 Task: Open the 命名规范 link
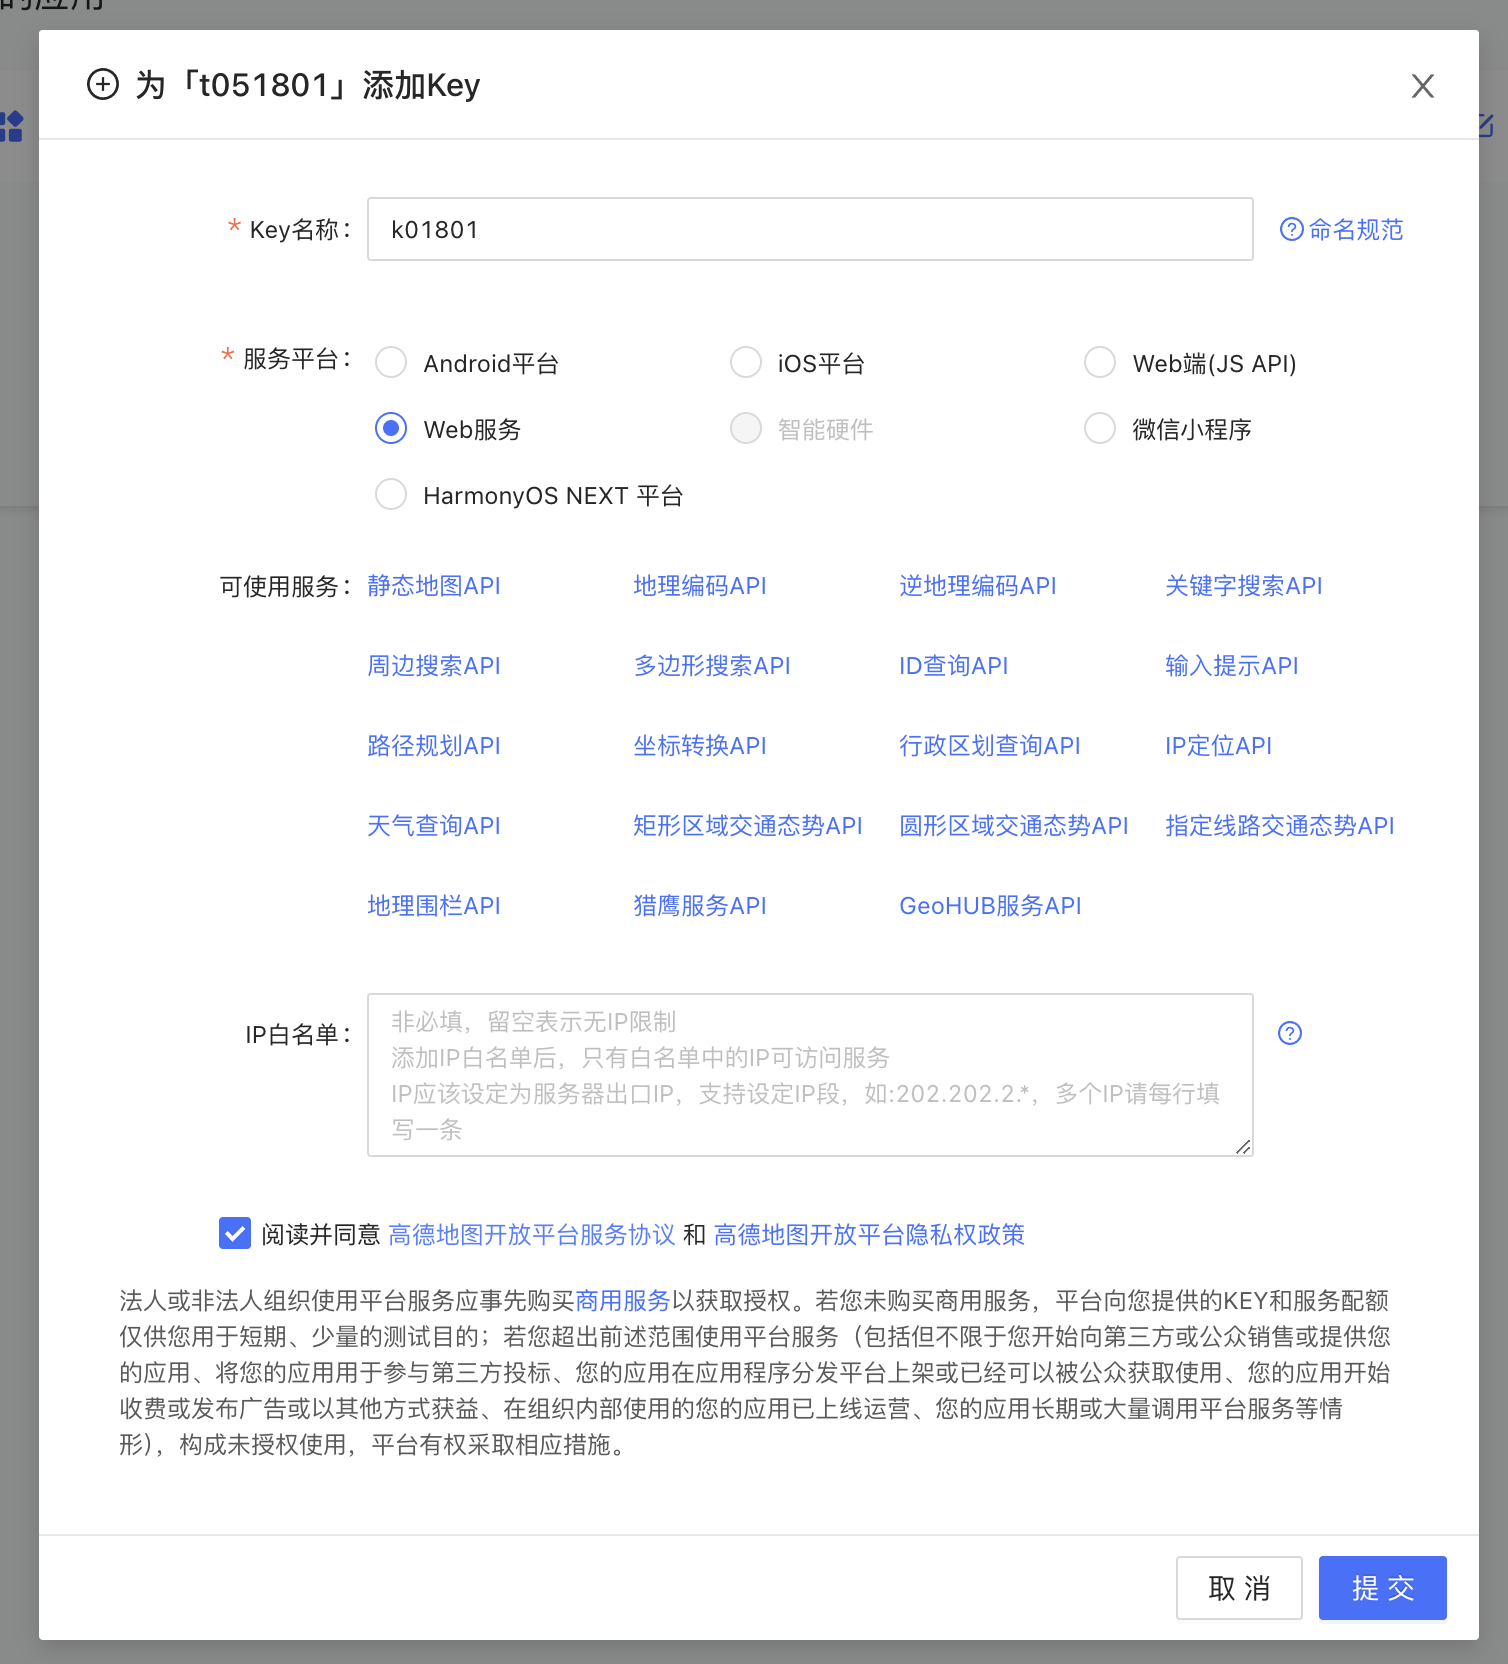pyautogui.click(x=1356, y=230)
